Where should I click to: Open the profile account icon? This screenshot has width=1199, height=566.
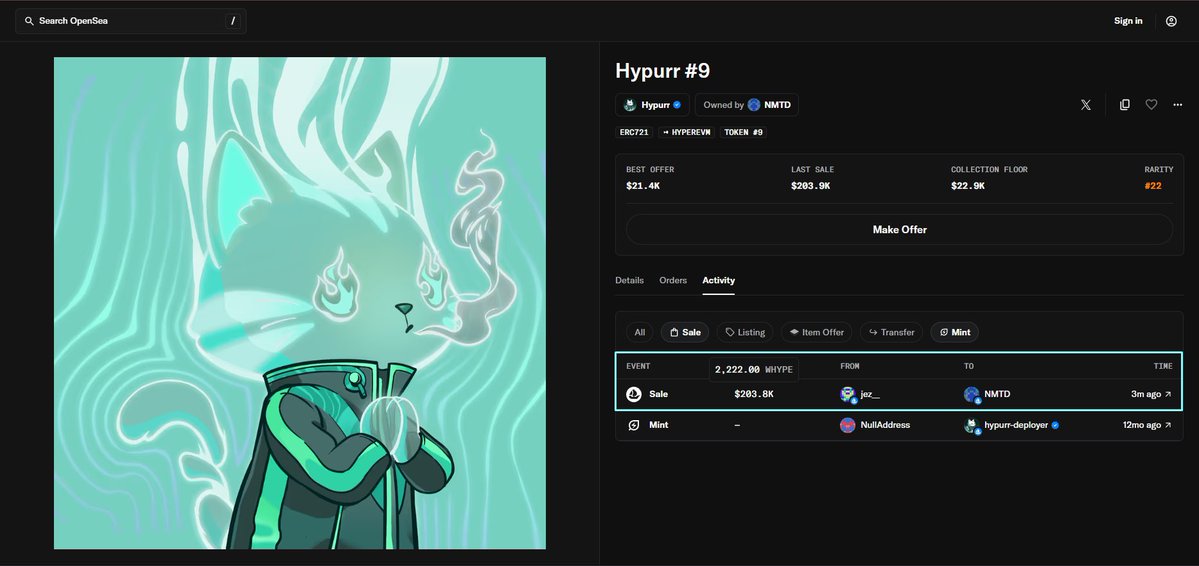click(x=1171, y=21)
